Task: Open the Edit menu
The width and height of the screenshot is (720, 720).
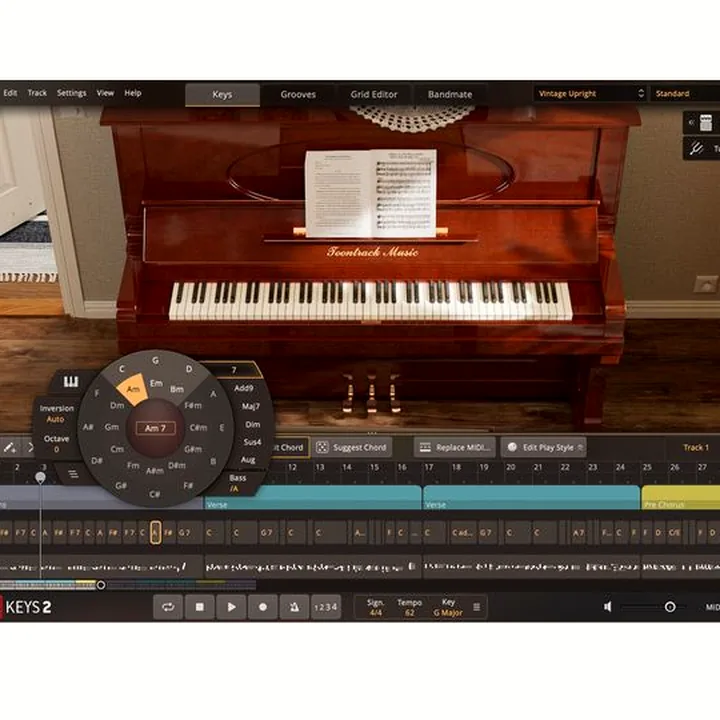Action: click(10, 93)
